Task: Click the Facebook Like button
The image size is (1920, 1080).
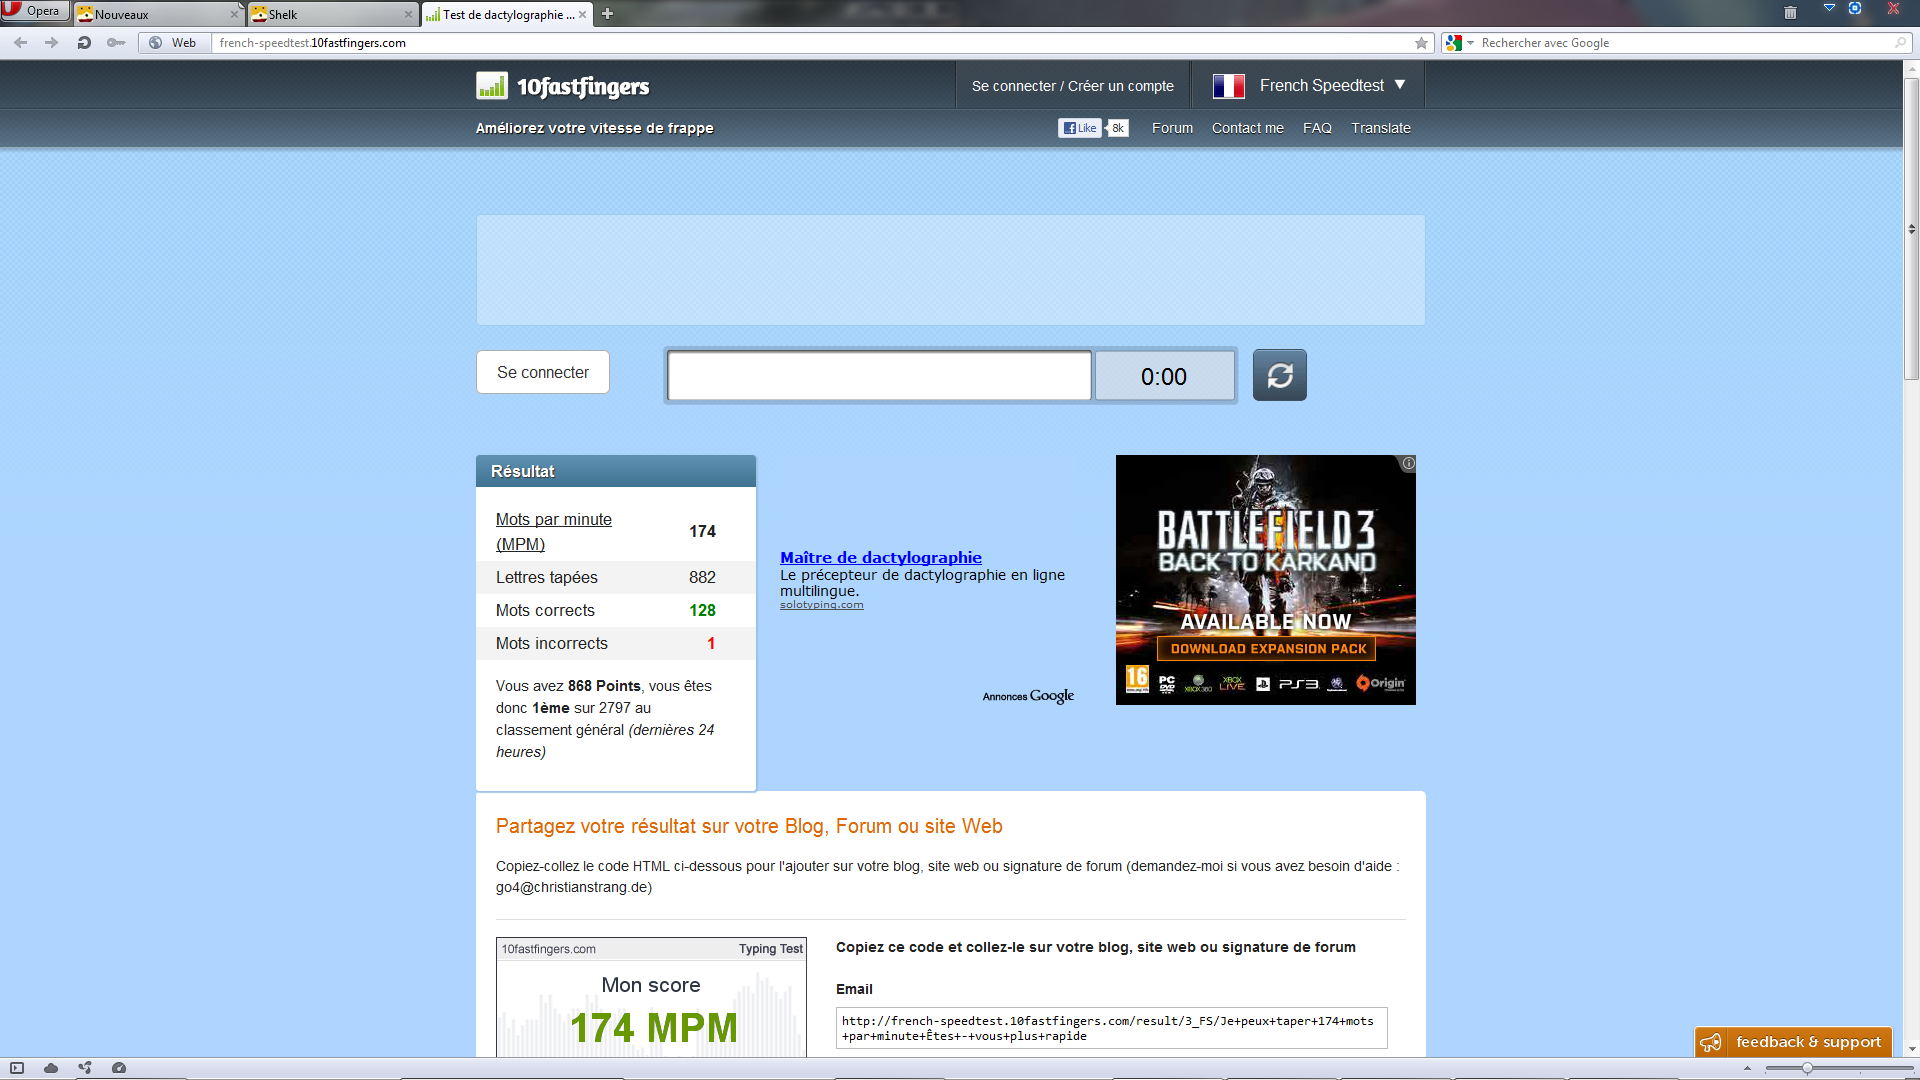Action: [1080, 128]
